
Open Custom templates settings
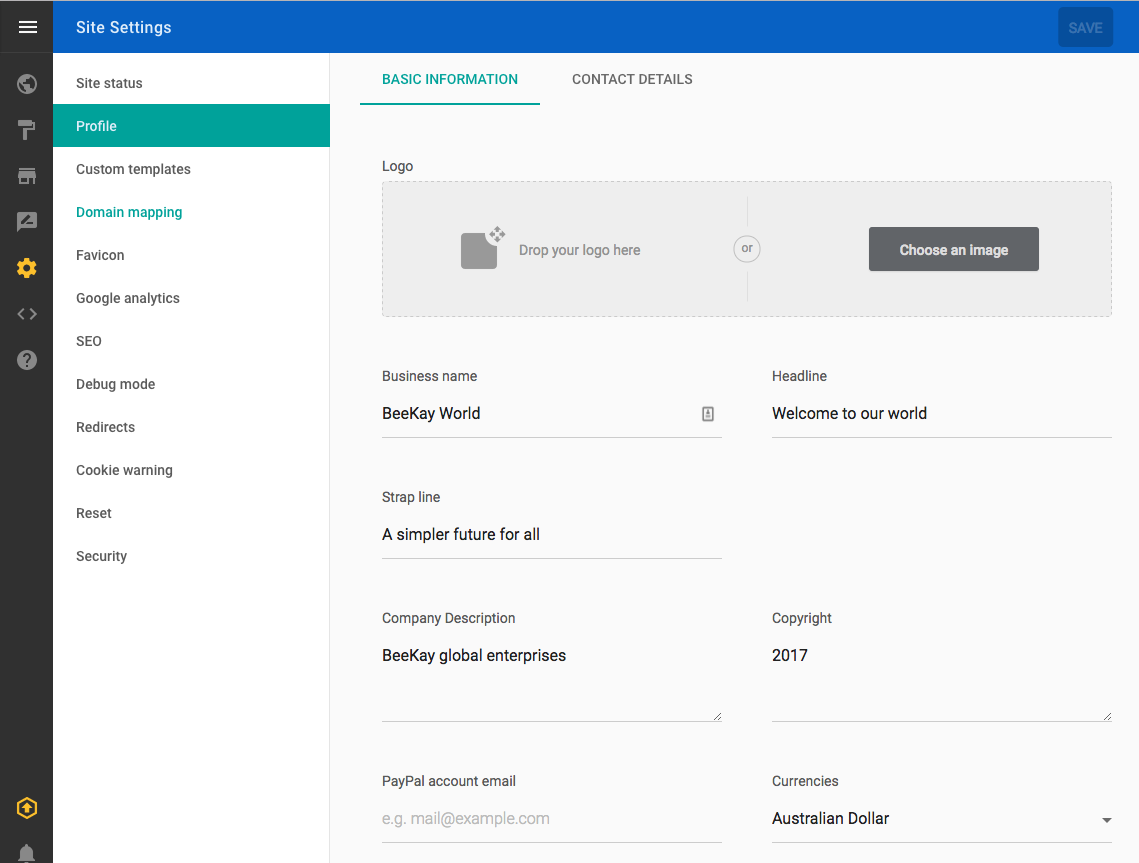[x=191, y=169]
